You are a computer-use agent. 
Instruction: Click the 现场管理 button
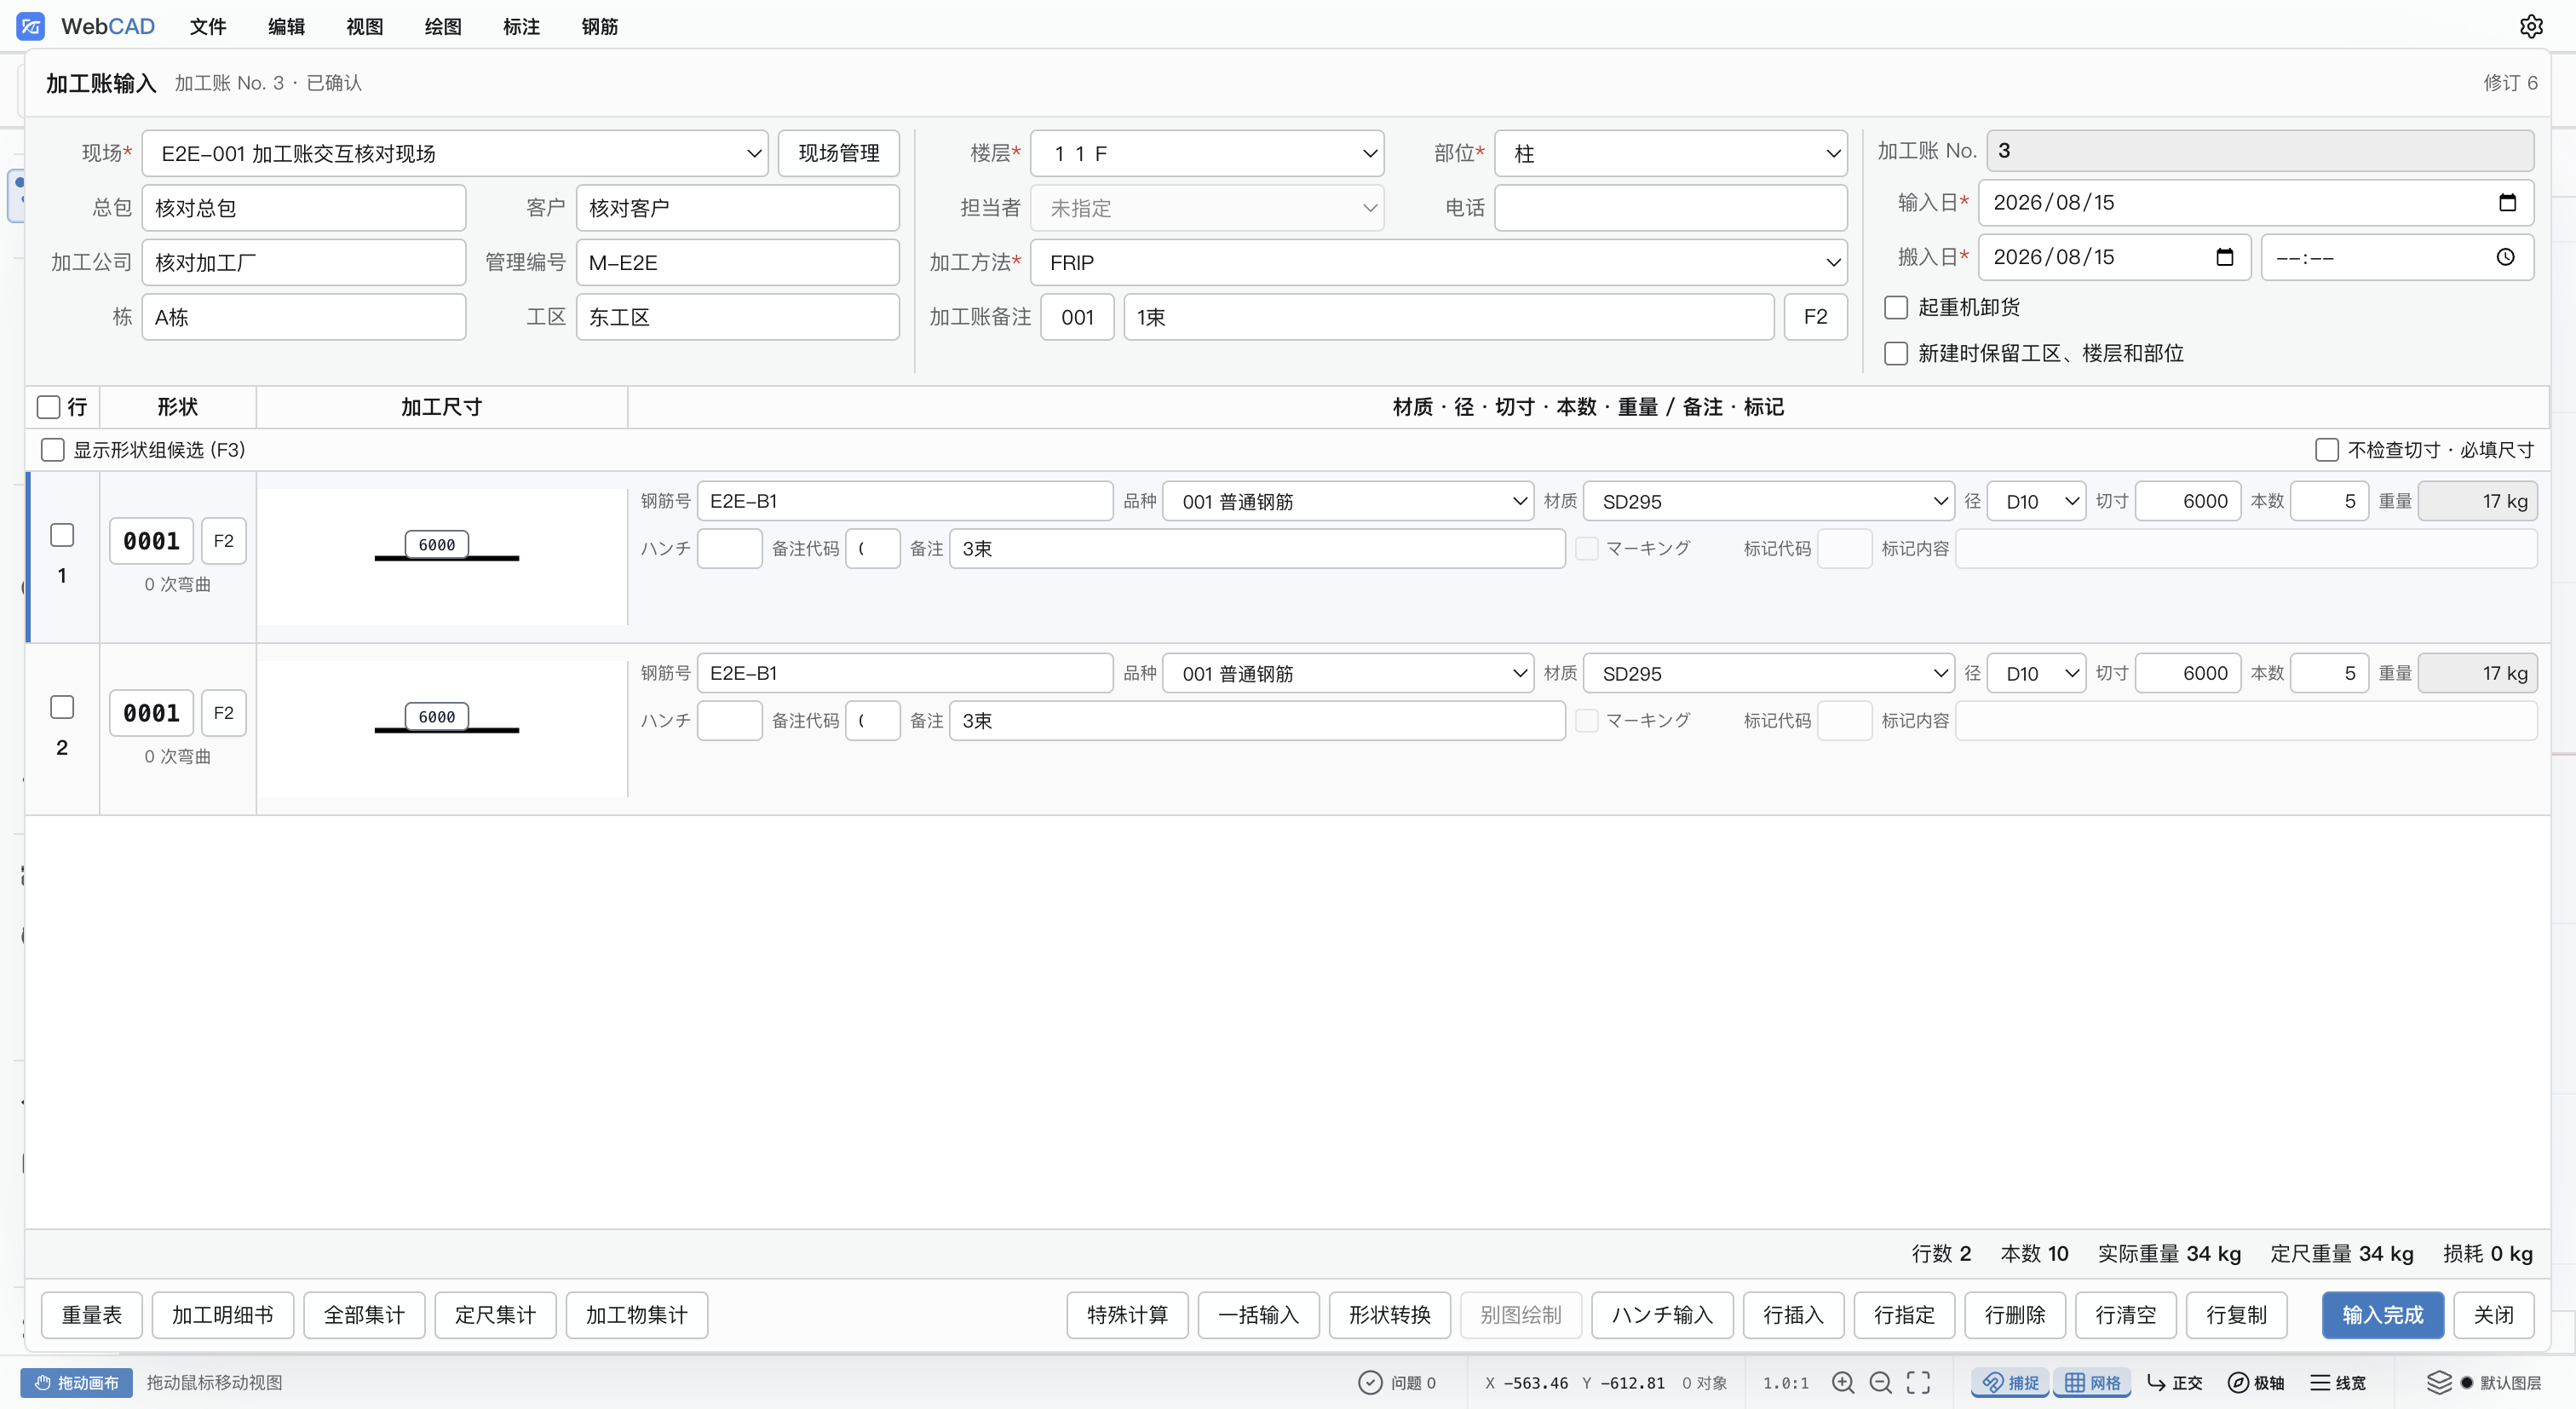[839, 153]
